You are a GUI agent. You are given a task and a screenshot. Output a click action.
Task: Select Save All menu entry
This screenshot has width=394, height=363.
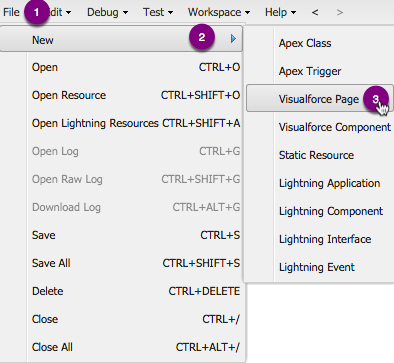136,263
